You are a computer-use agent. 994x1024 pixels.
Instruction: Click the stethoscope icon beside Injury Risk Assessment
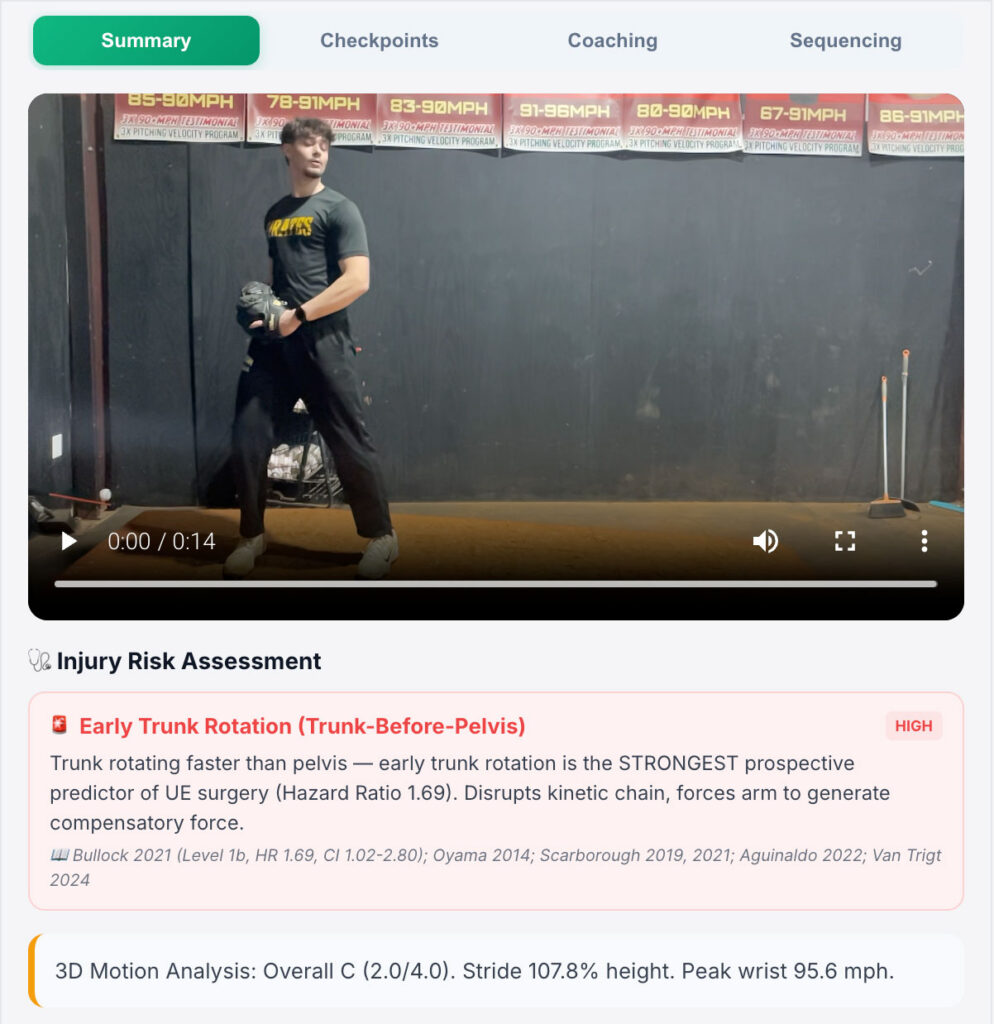39,660
